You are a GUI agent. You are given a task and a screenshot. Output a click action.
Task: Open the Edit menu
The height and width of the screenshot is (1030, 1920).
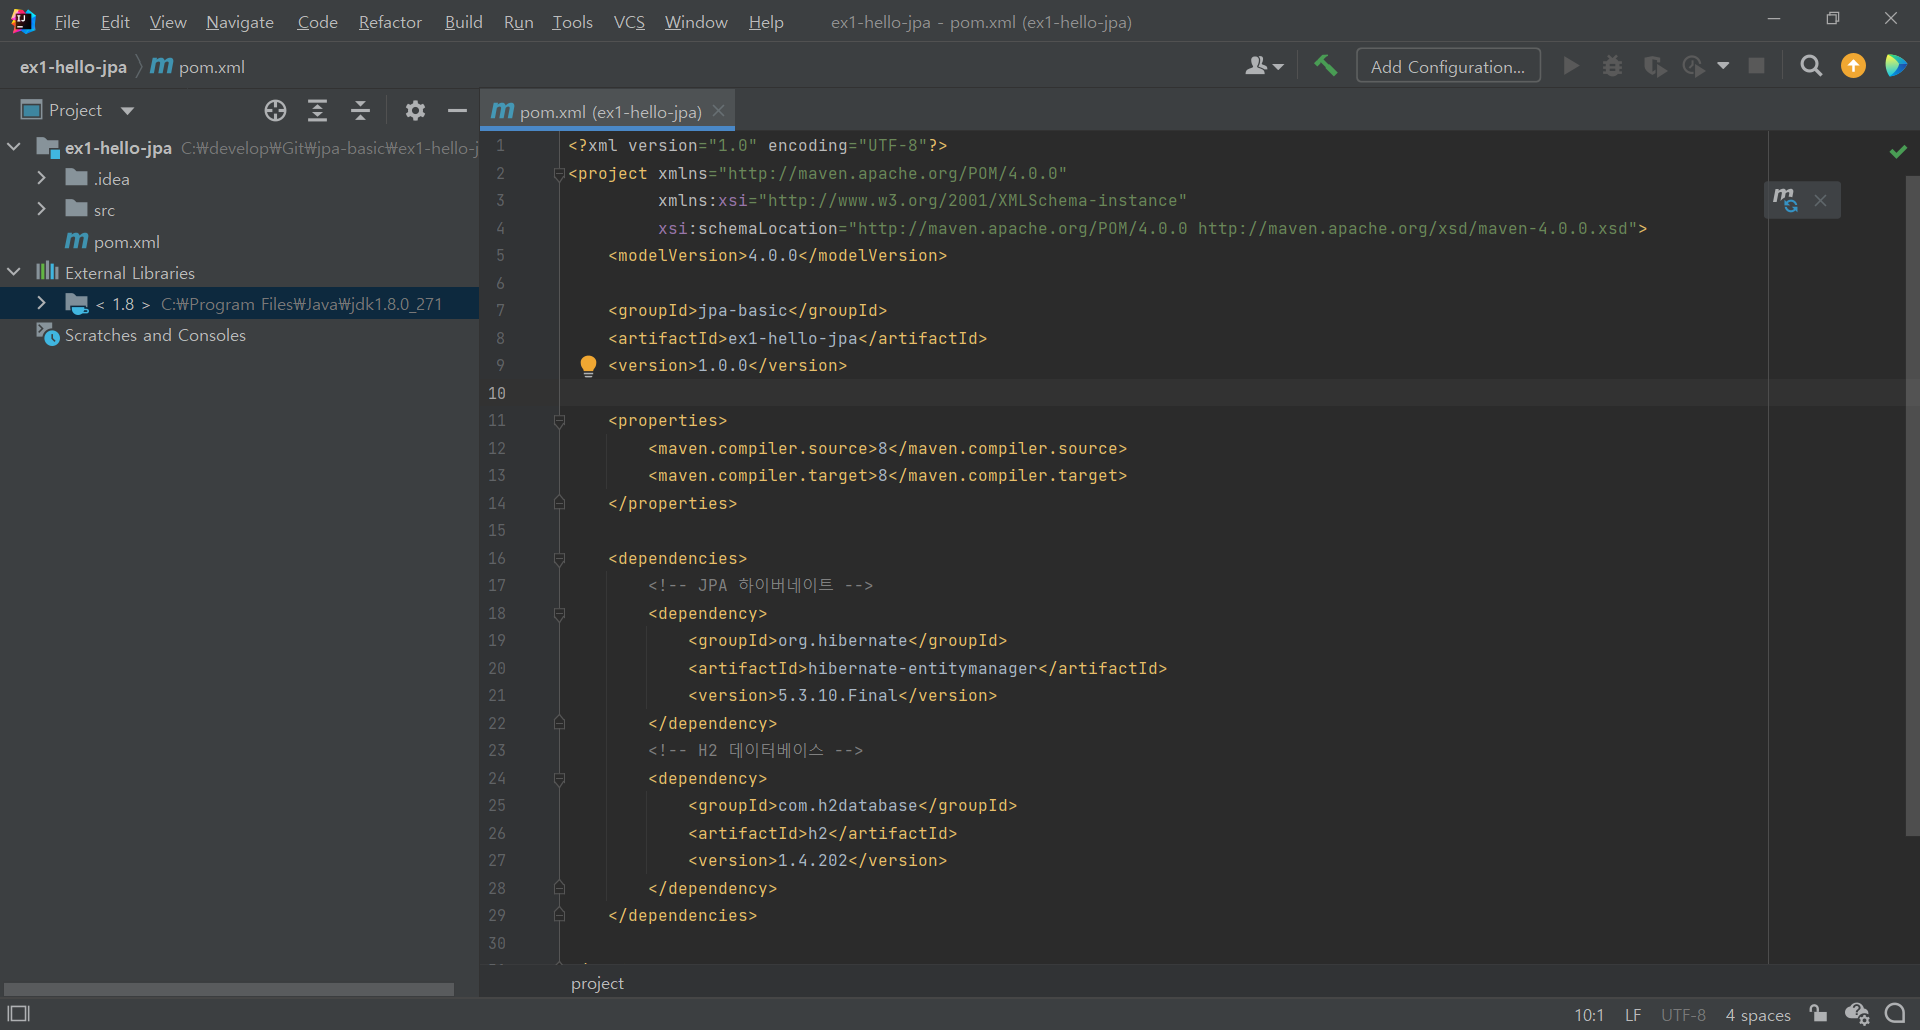coord(115,22)
